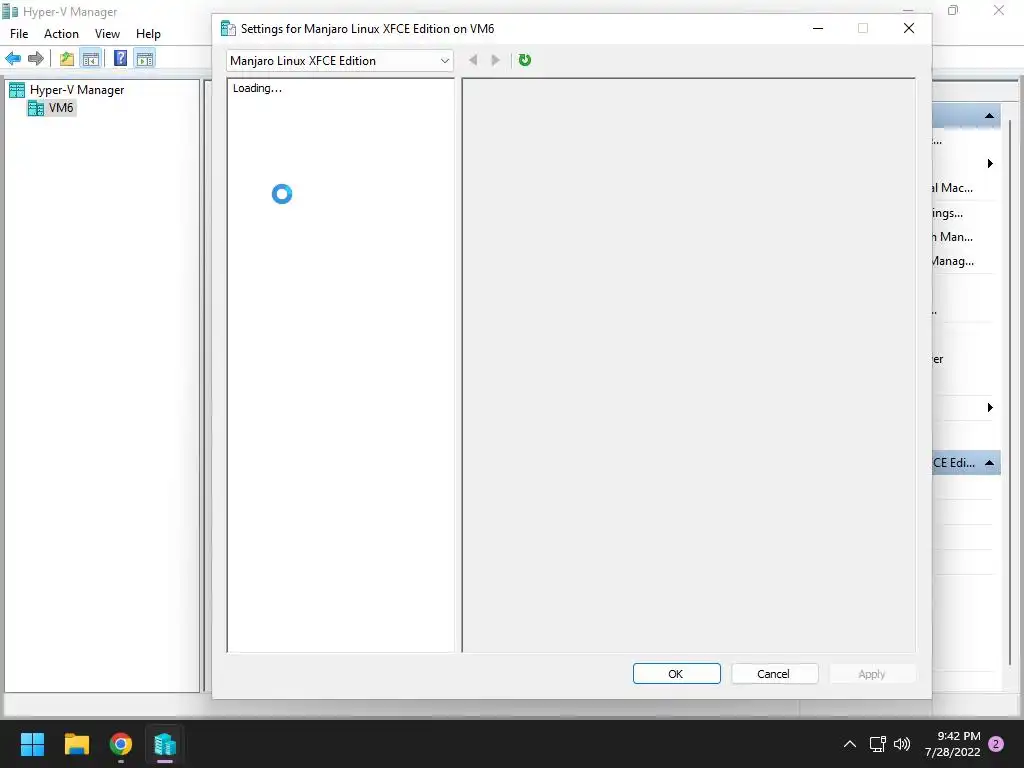This screenshot has width=1024, height=768.
Task: Click the VM6 server icon in tree
Action: (x=36, y=108)
